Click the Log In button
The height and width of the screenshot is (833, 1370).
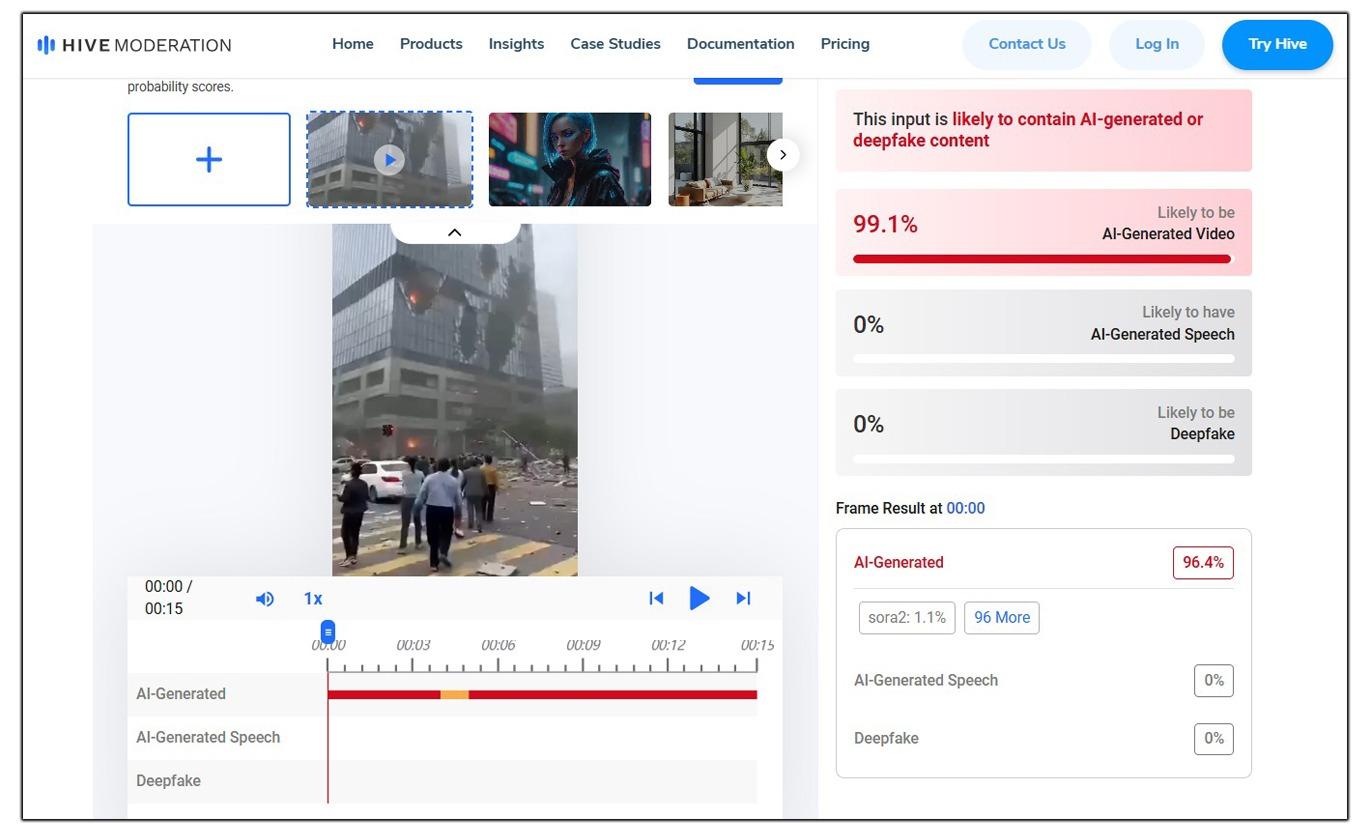coord(1156,44)
